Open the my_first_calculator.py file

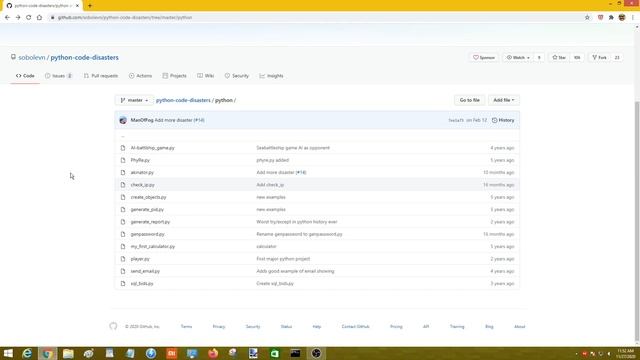pyautogui.click(x=153, y=247)
